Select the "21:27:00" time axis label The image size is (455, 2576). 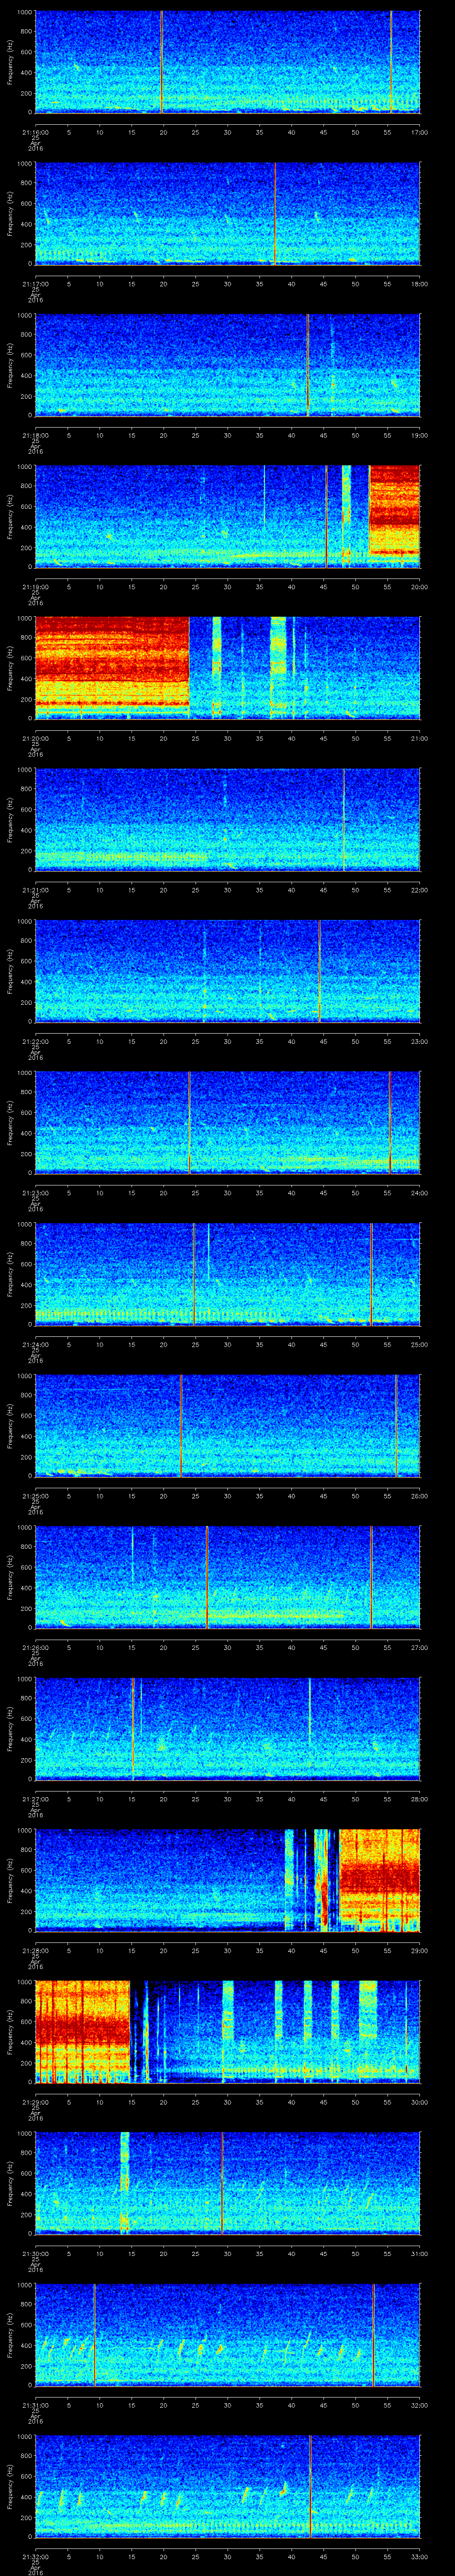pyautogui.click(x=35, y=1799)
